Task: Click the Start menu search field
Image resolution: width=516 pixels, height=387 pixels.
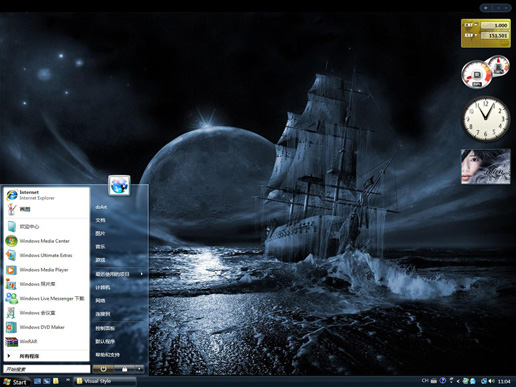Action: click(47, 369)
